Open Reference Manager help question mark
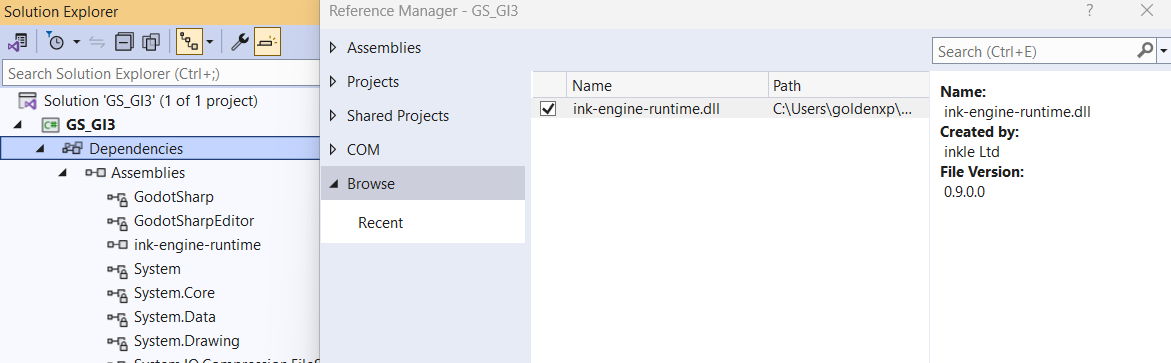 coord(1090,10)
